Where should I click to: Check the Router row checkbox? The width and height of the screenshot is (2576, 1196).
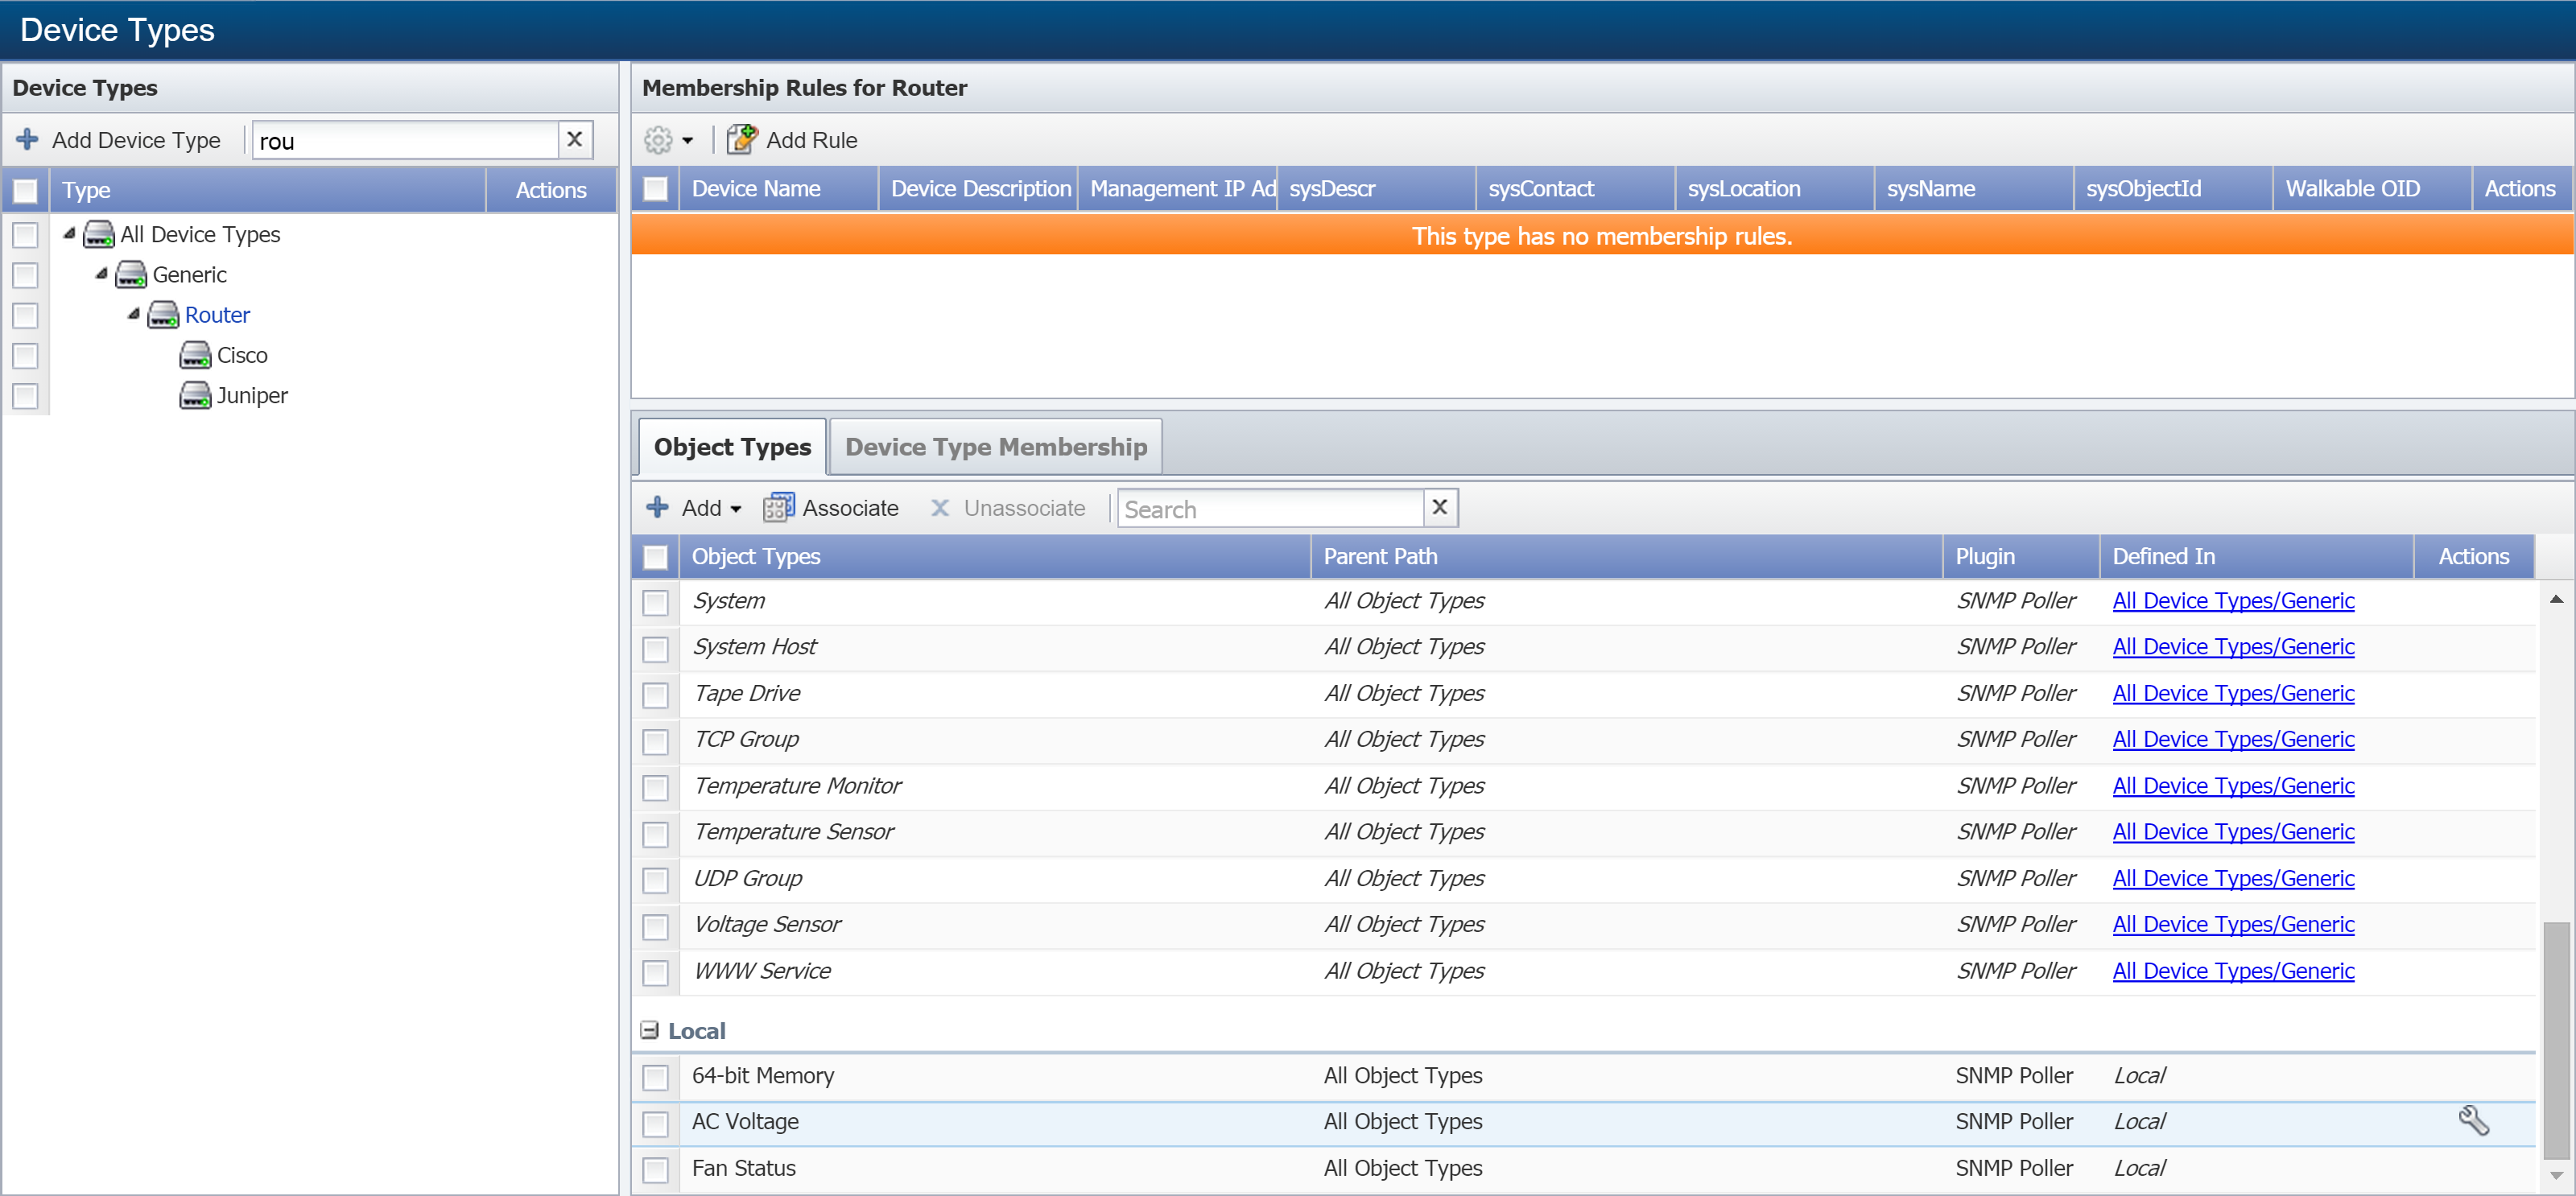(25, 316)
